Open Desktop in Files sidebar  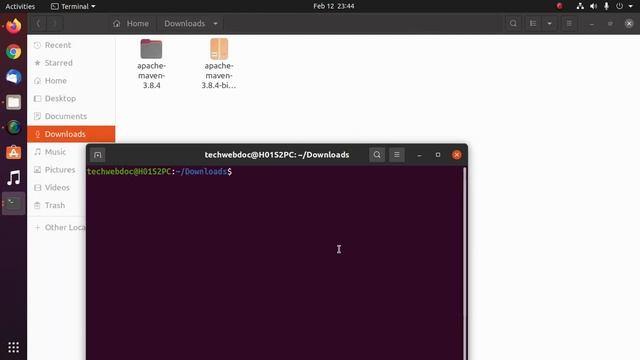pyautogui.click(x=71, y=98)
